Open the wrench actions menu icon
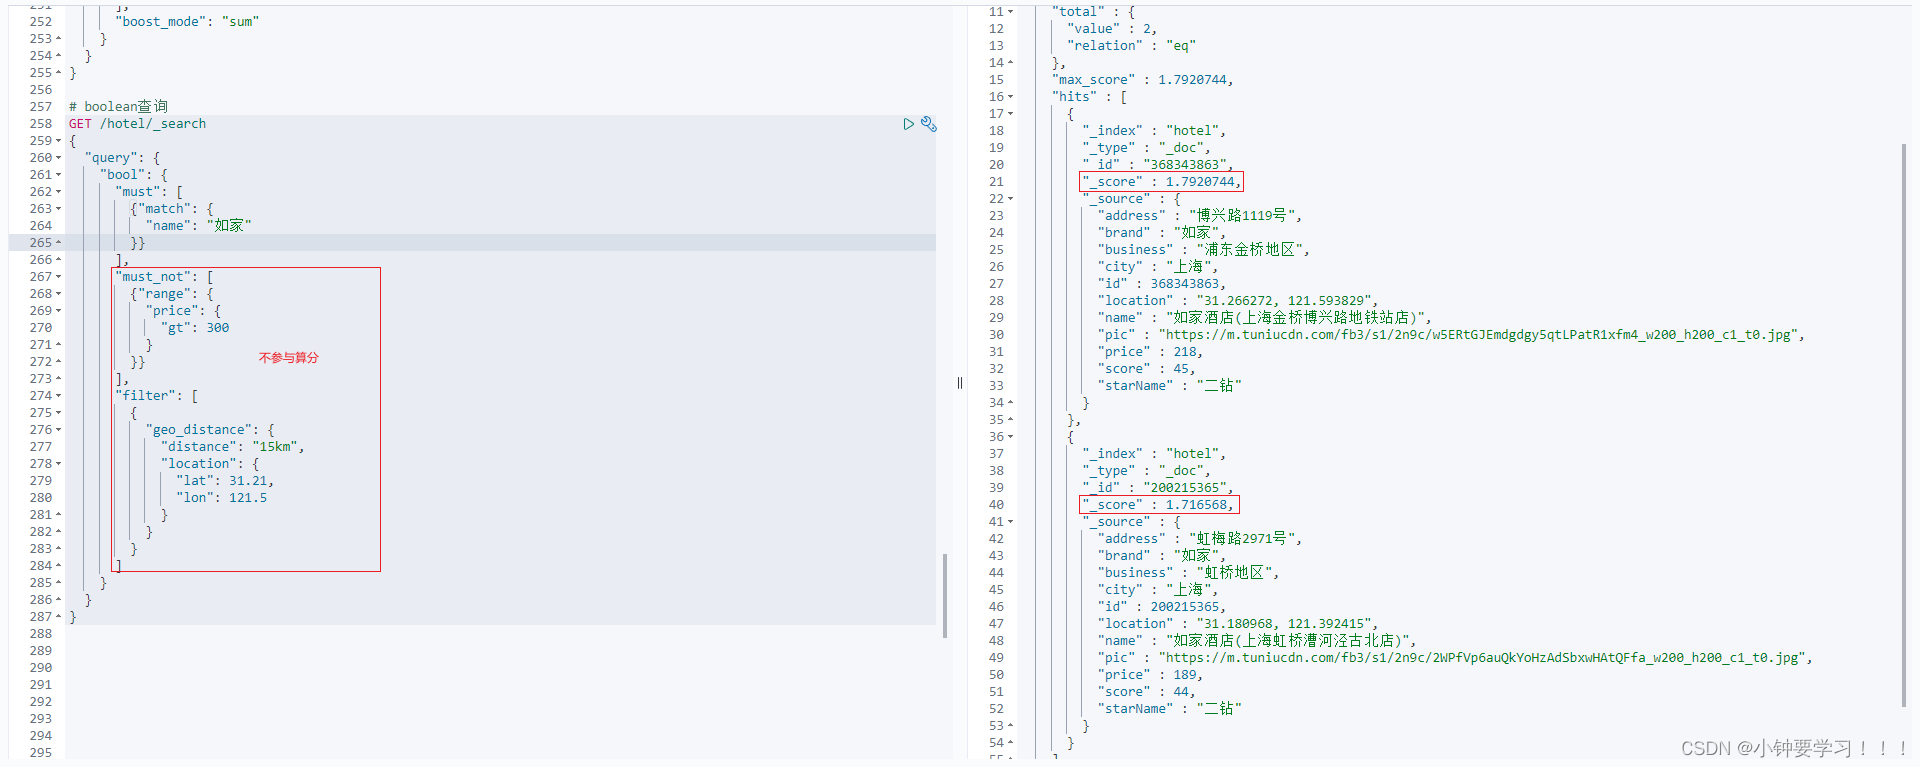 point(929,124)
